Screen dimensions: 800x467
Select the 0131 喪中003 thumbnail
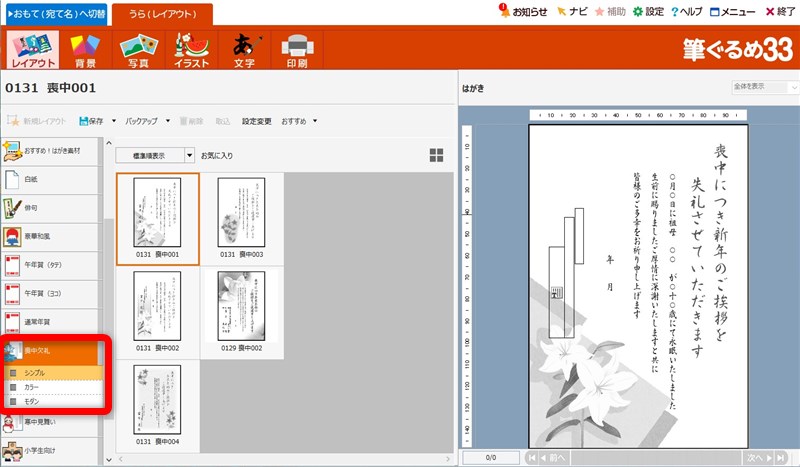click(241, 218)
